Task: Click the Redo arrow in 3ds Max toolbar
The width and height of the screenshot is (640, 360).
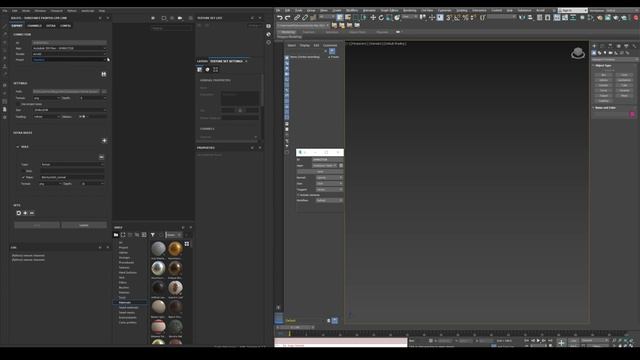Action: point(287,18)
